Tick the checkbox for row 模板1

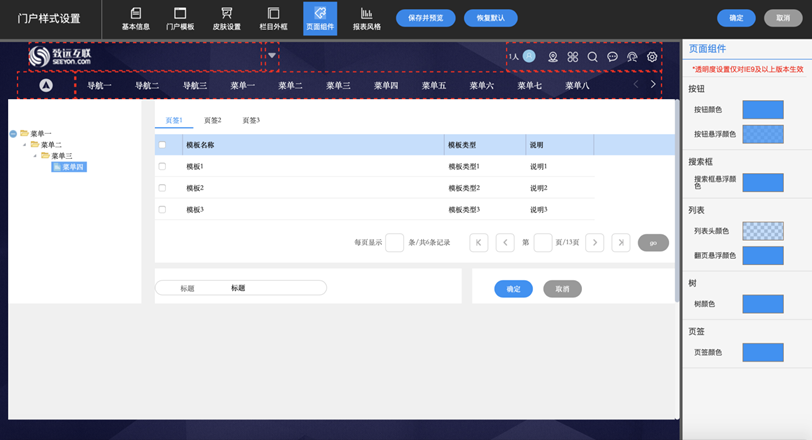[x=163, y=167]
